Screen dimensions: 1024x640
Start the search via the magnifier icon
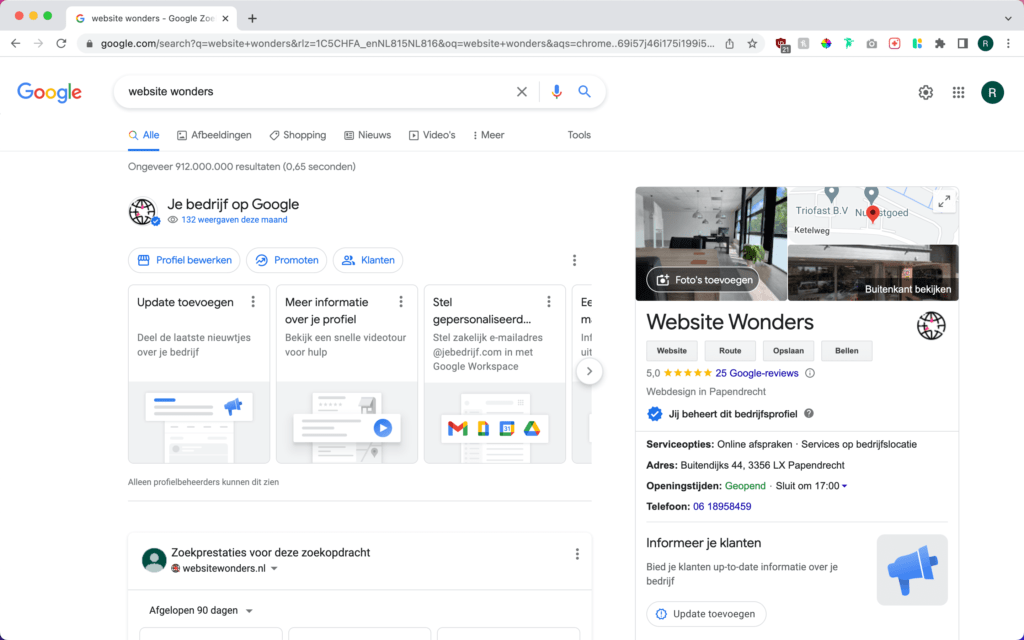click(x=584, y=91)
